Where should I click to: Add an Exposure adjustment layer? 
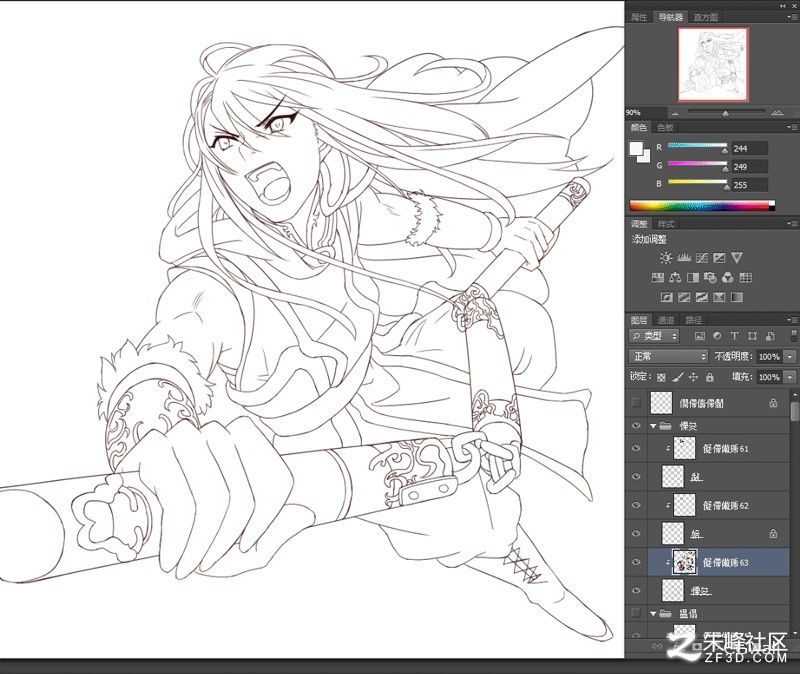[x=719, y=258]
